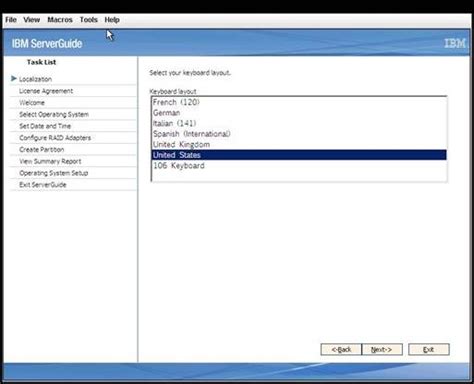The width and height of the screenshot is (474, 384).
Task: Open the Macros menu
Action: [60, 20]
